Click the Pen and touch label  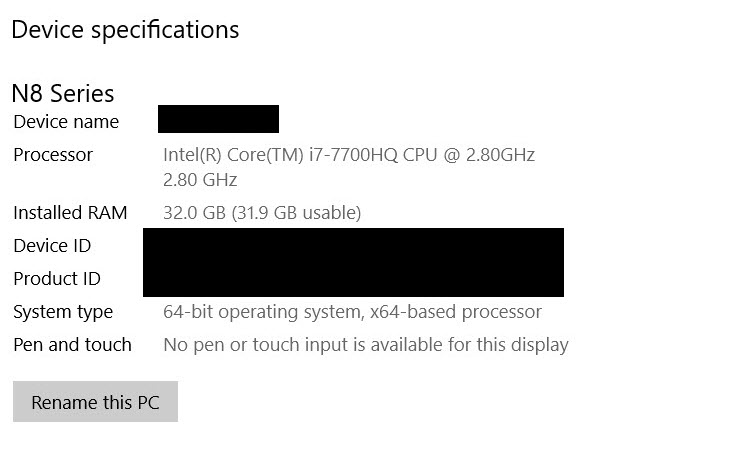click(x=72, y=345)
